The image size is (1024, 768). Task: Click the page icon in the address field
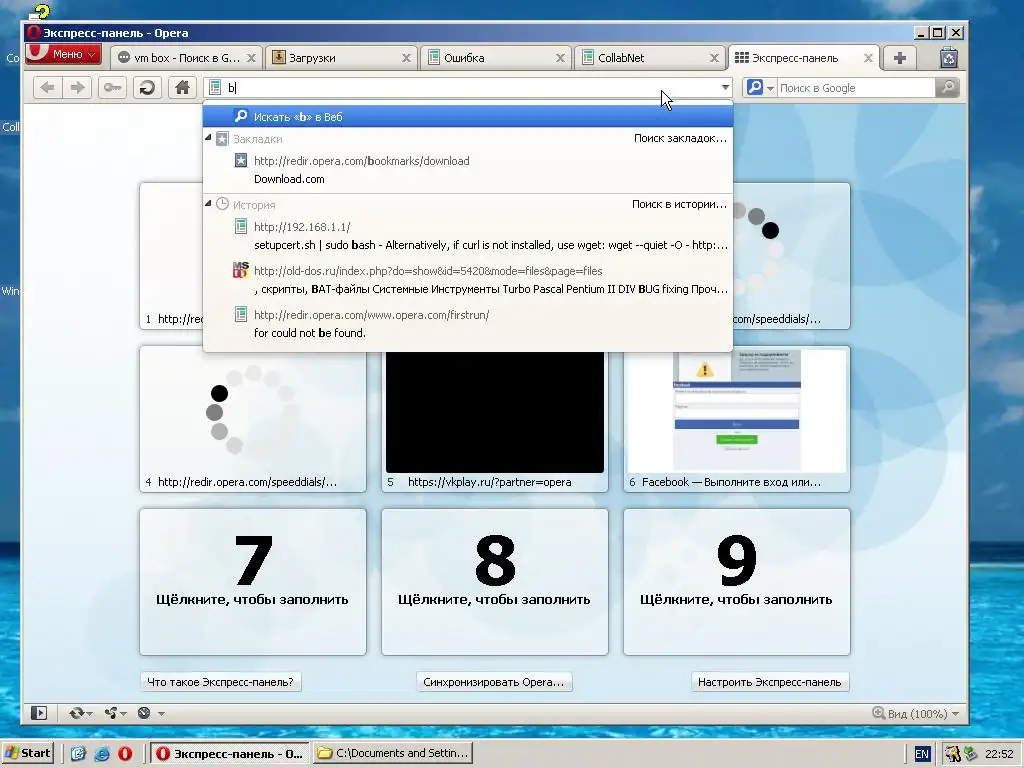pyautogui.click(x=215, y=88)
